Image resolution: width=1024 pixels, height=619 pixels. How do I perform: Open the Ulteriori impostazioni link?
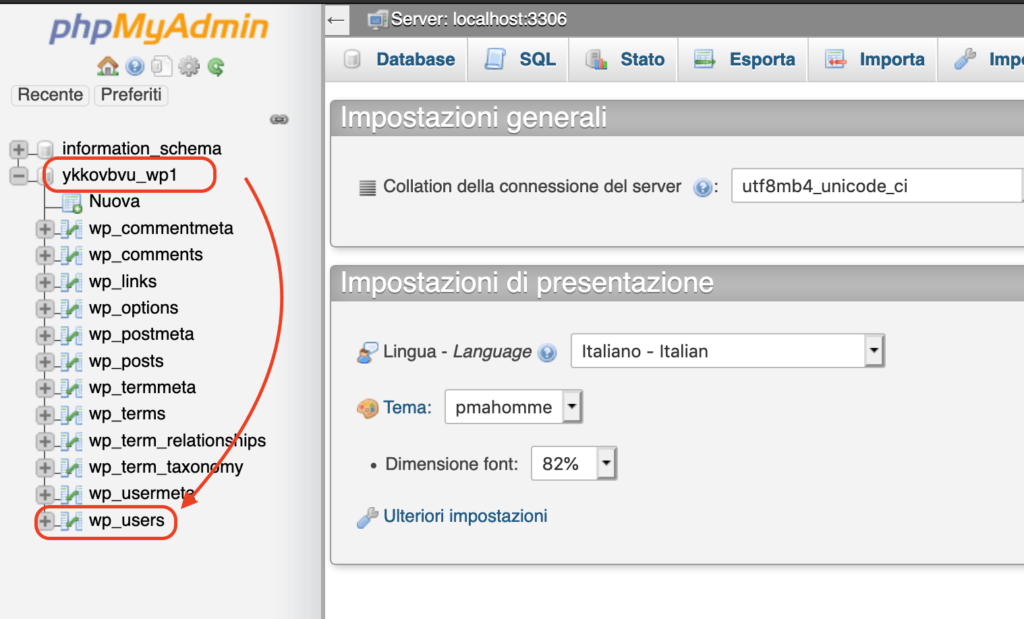point(465,516)
